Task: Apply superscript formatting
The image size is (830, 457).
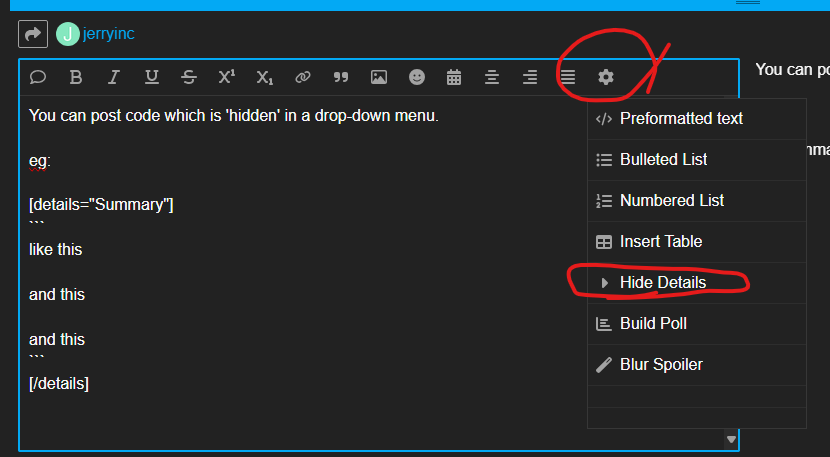Action: tap(227, 77)
